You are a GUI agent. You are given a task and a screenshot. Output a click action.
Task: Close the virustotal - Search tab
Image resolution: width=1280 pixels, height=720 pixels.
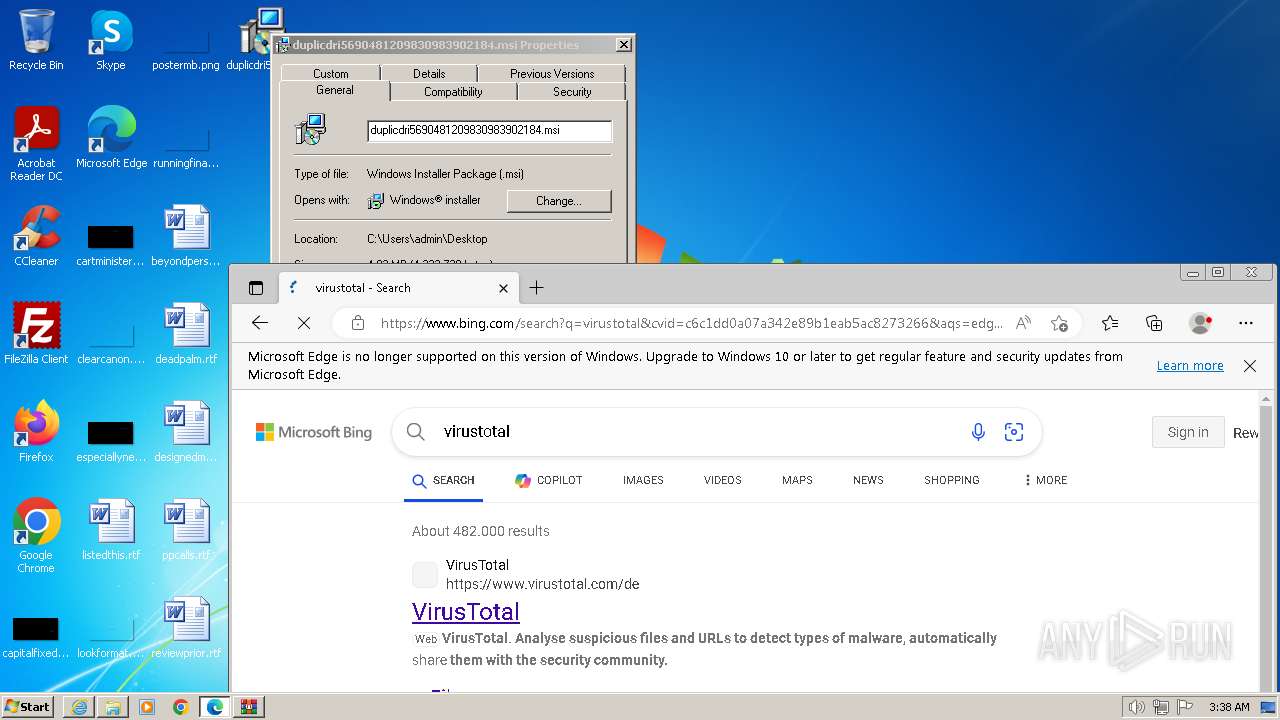(x=503, y=288)
